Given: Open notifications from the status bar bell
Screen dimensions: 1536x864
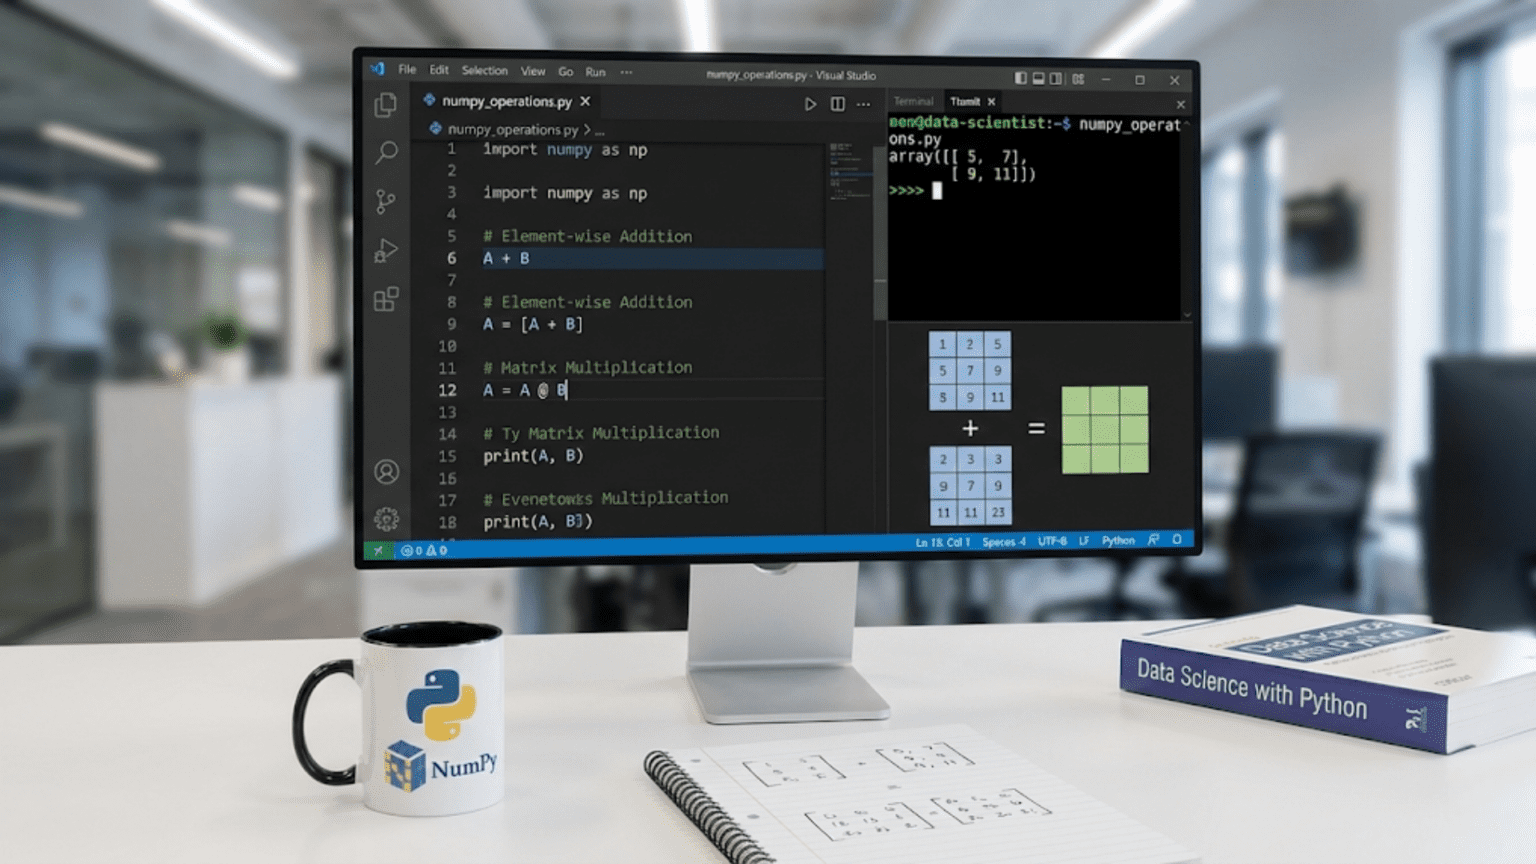Looking at the screenshot, I should [x=1177, y=540].
